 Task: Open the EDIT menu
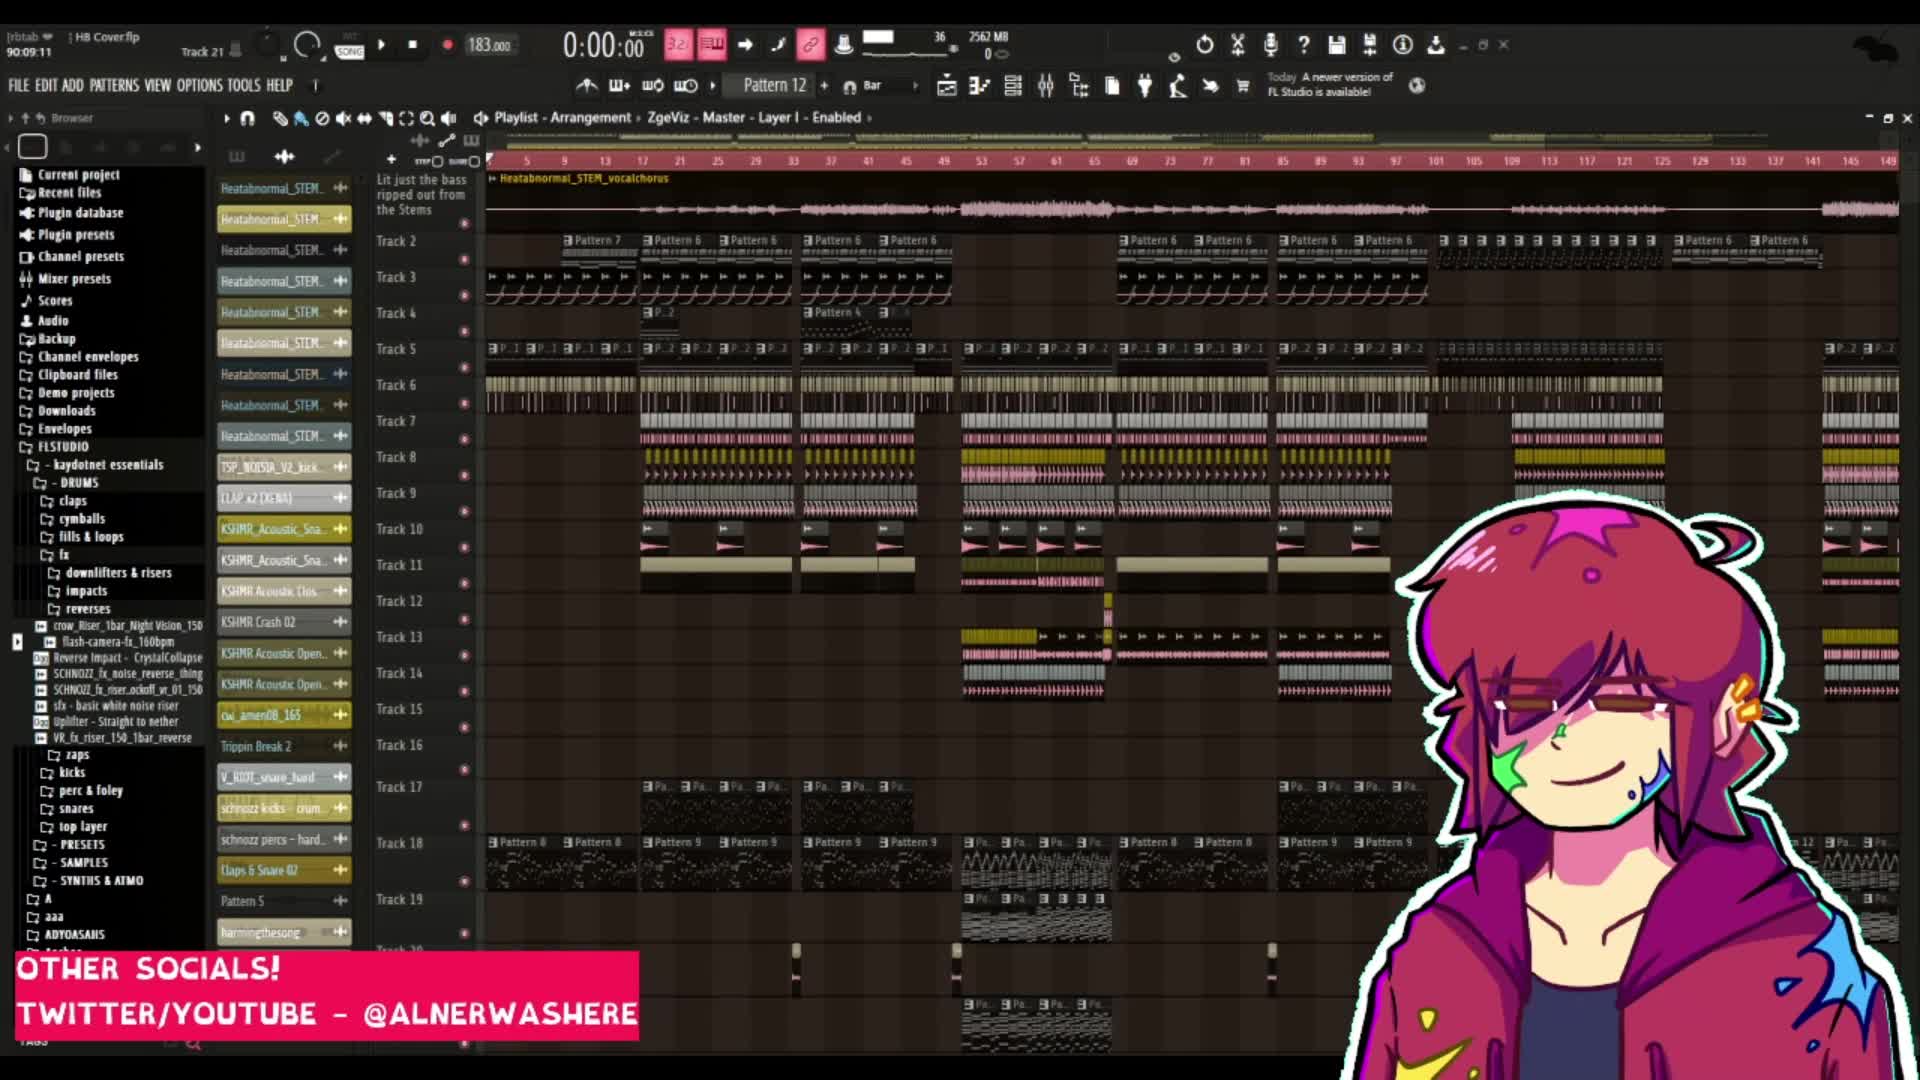point(46,86)
